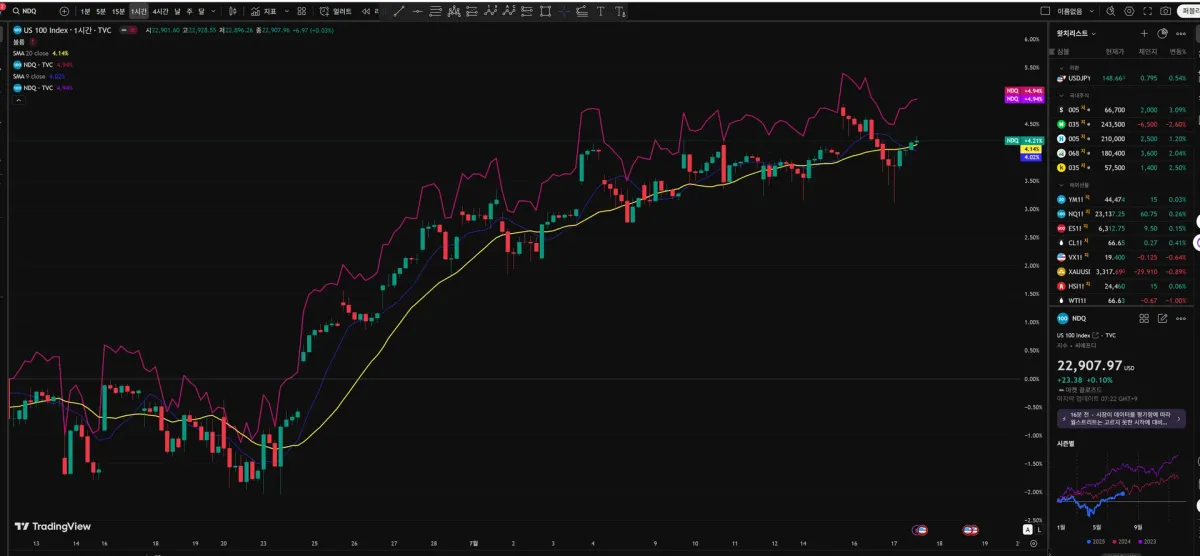Image resolution: width=1200 pixels, height=556 pixels.
Task: Toggle the 2025 seasonal series
Action: point(1096,542)
